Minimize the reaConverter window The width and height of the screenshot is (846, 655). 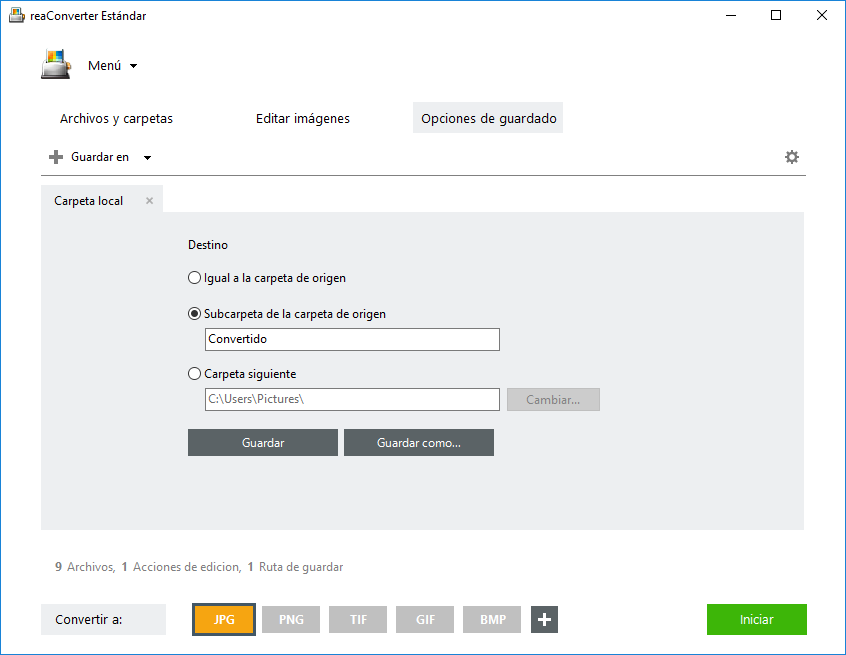click(x=731, y=15)
